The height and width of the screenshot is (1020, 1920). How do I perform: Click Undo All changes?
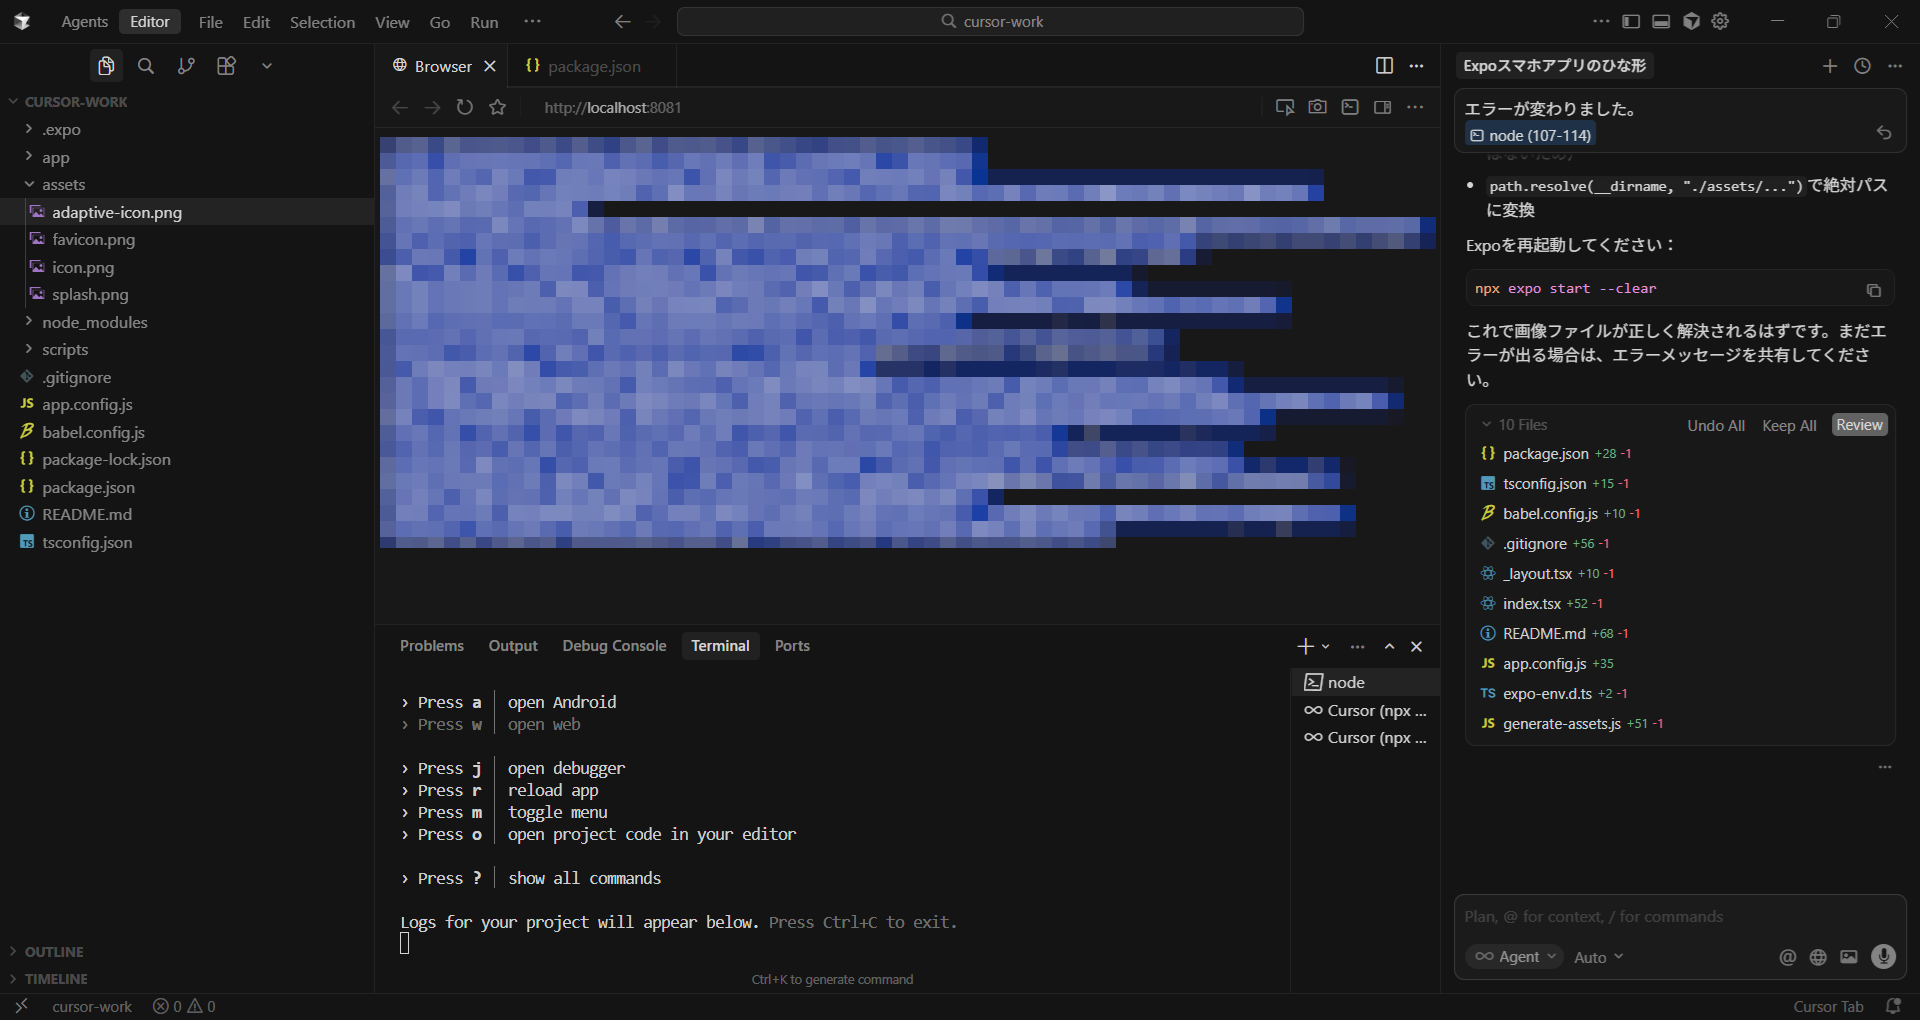click(1715, 425)
